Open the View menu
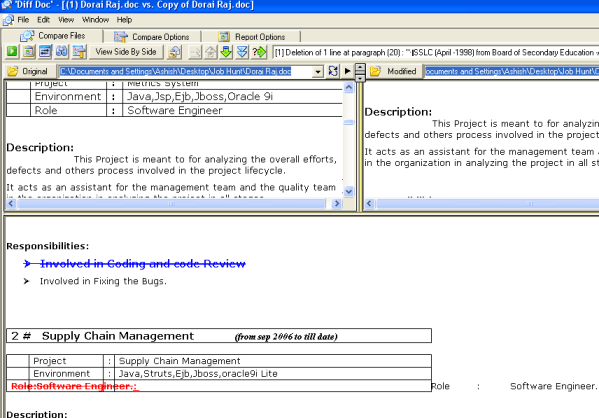Viewport: 599px width, 418px height. point(66,20)
